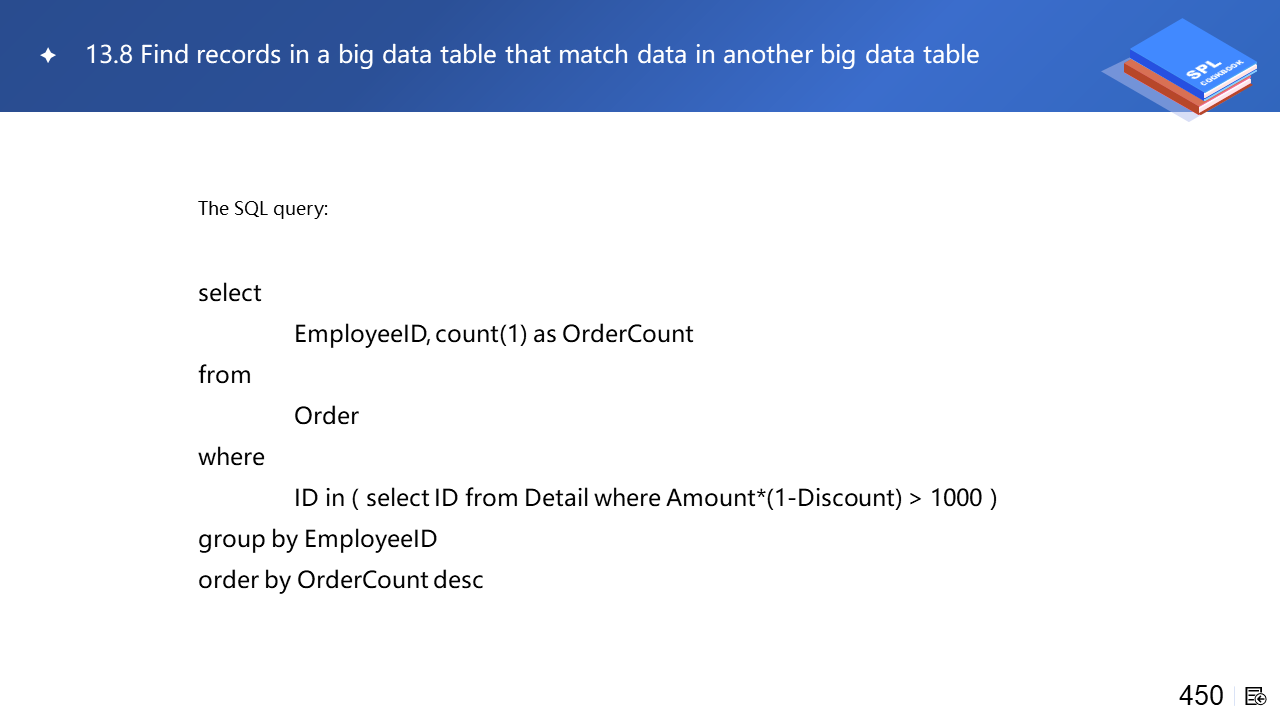
Task: Click the "select" keyword line
Action: [x=230, y=293]
